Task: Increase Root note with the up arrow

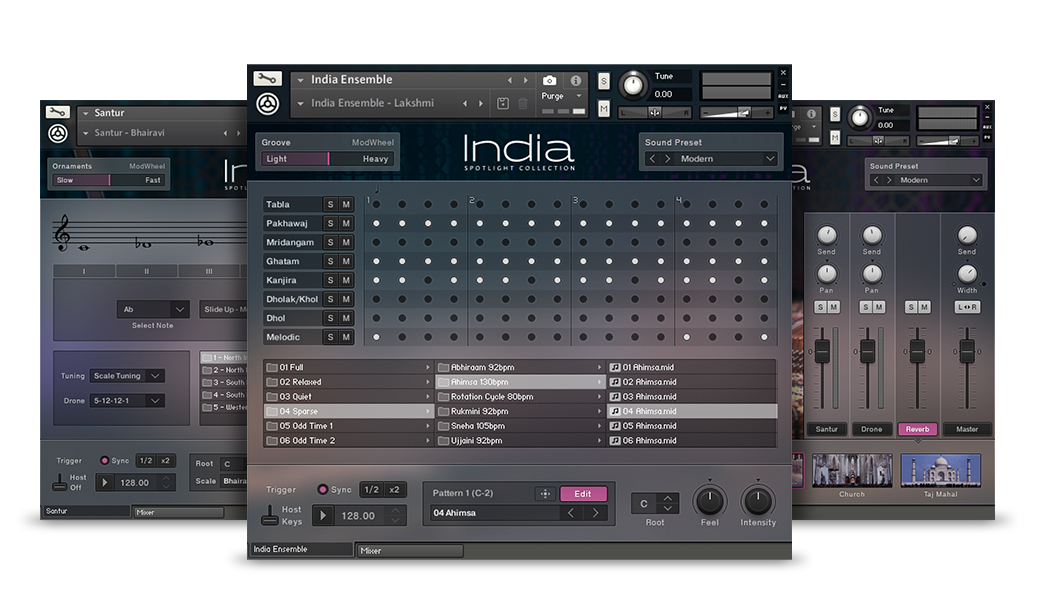Action: [x=668, y=498]
